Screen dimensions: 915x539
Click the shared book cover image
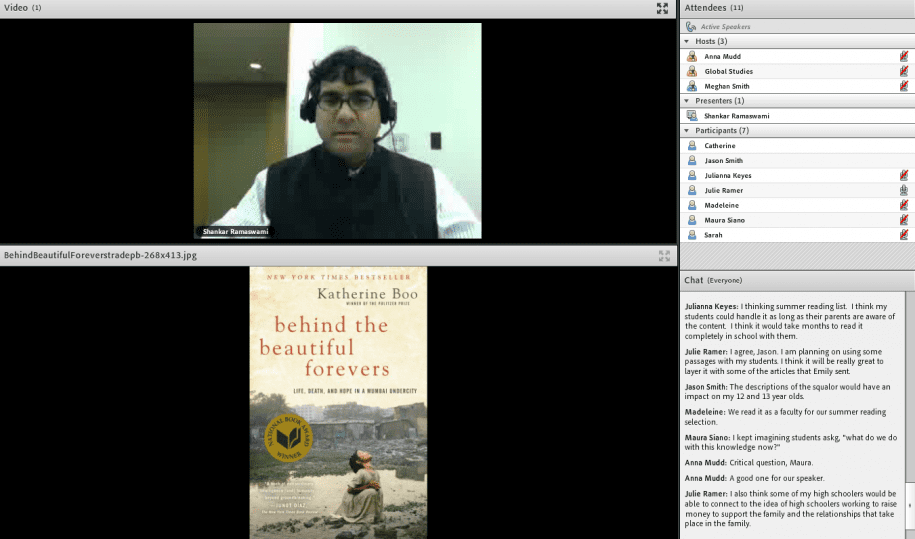338,402
